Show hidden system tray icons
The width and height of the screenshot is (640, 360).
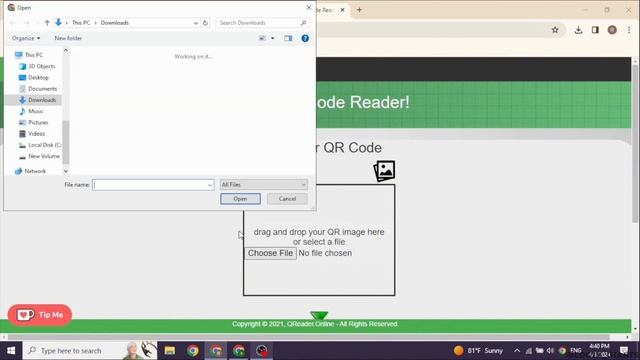pos(517,351)
